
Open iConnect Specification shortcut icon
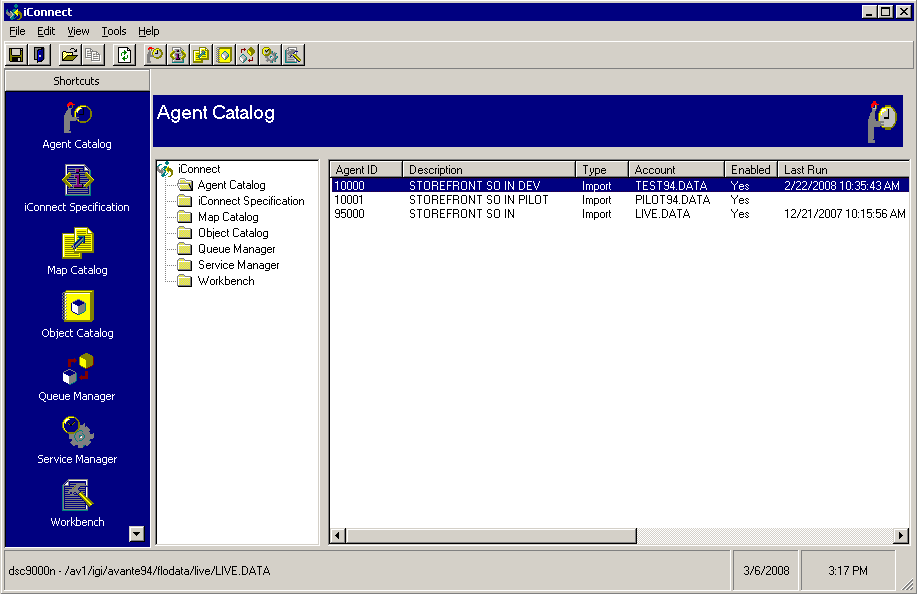(x=77, y=181)
